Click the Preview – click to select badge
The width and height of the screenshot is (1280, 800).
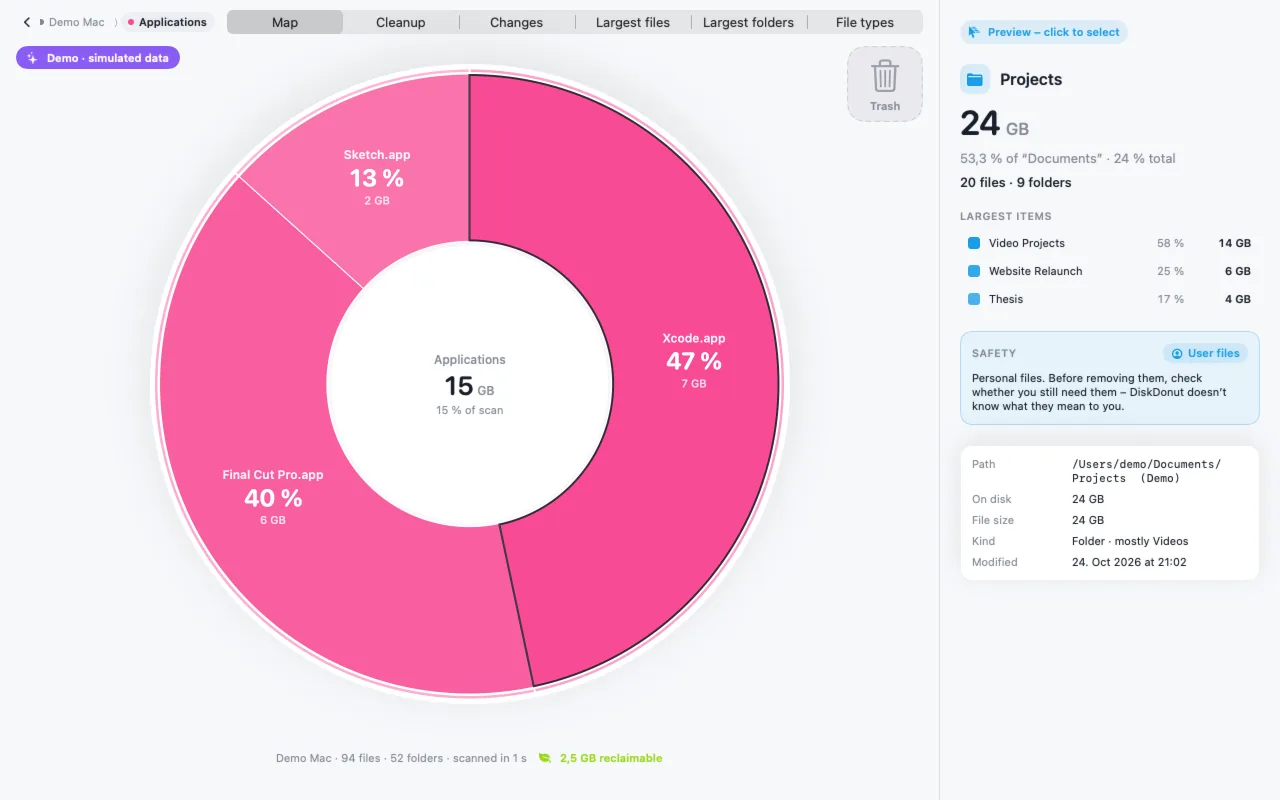click(1044, 32)
